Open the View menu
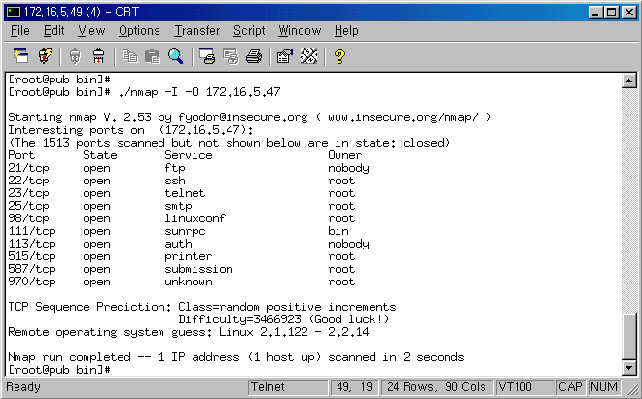 [92, 31]
